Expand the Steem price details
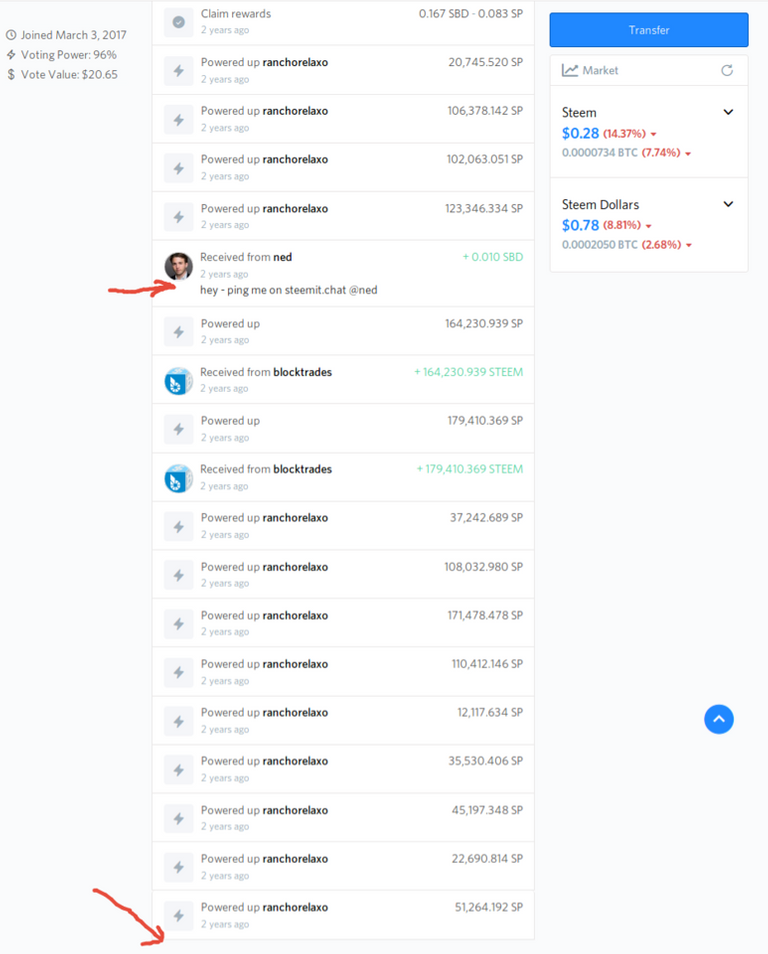Image resolution: width=768 pixels, height=954 pixels. pos(728,112)
